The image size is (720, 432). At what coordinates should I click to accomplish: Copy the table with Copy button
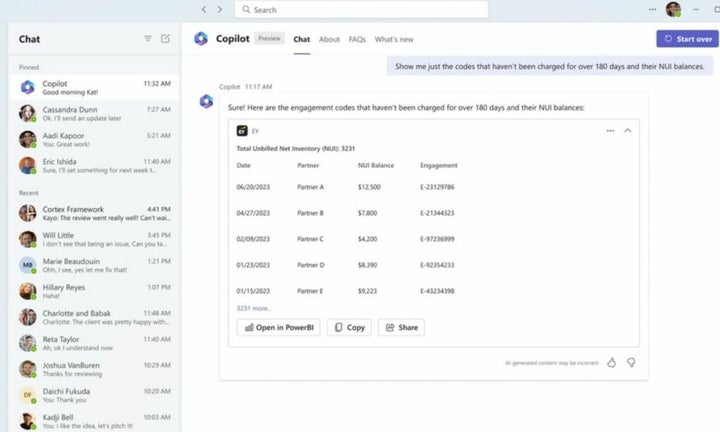coord(349,328)
